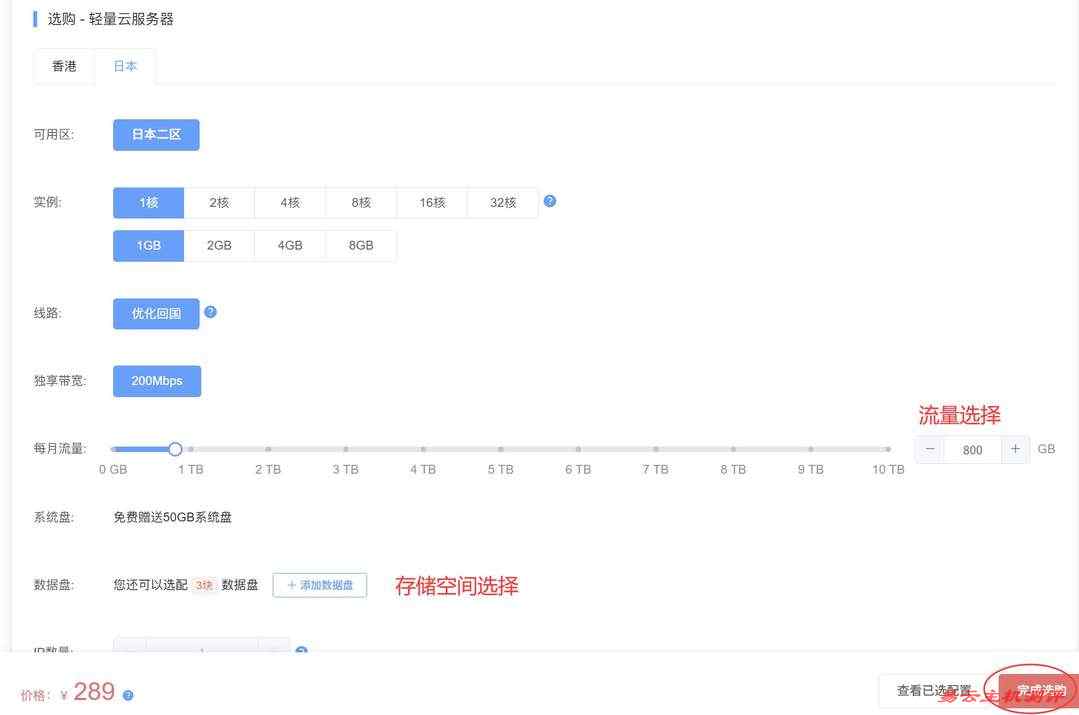
Task: Select the 200Mbps bandwidth option
Action: click(x=156, y=380)
